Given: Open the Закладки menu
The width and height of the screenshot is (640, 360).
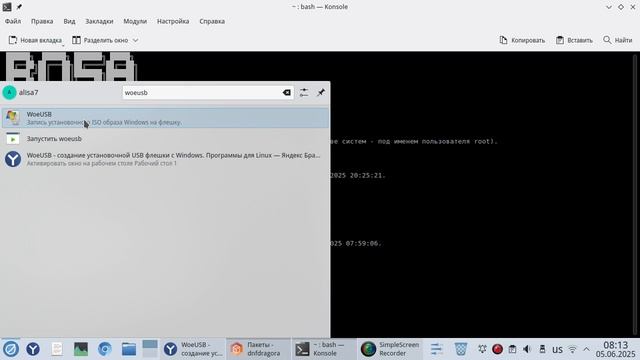Looking at the screenshot, I should click(99, 21).
